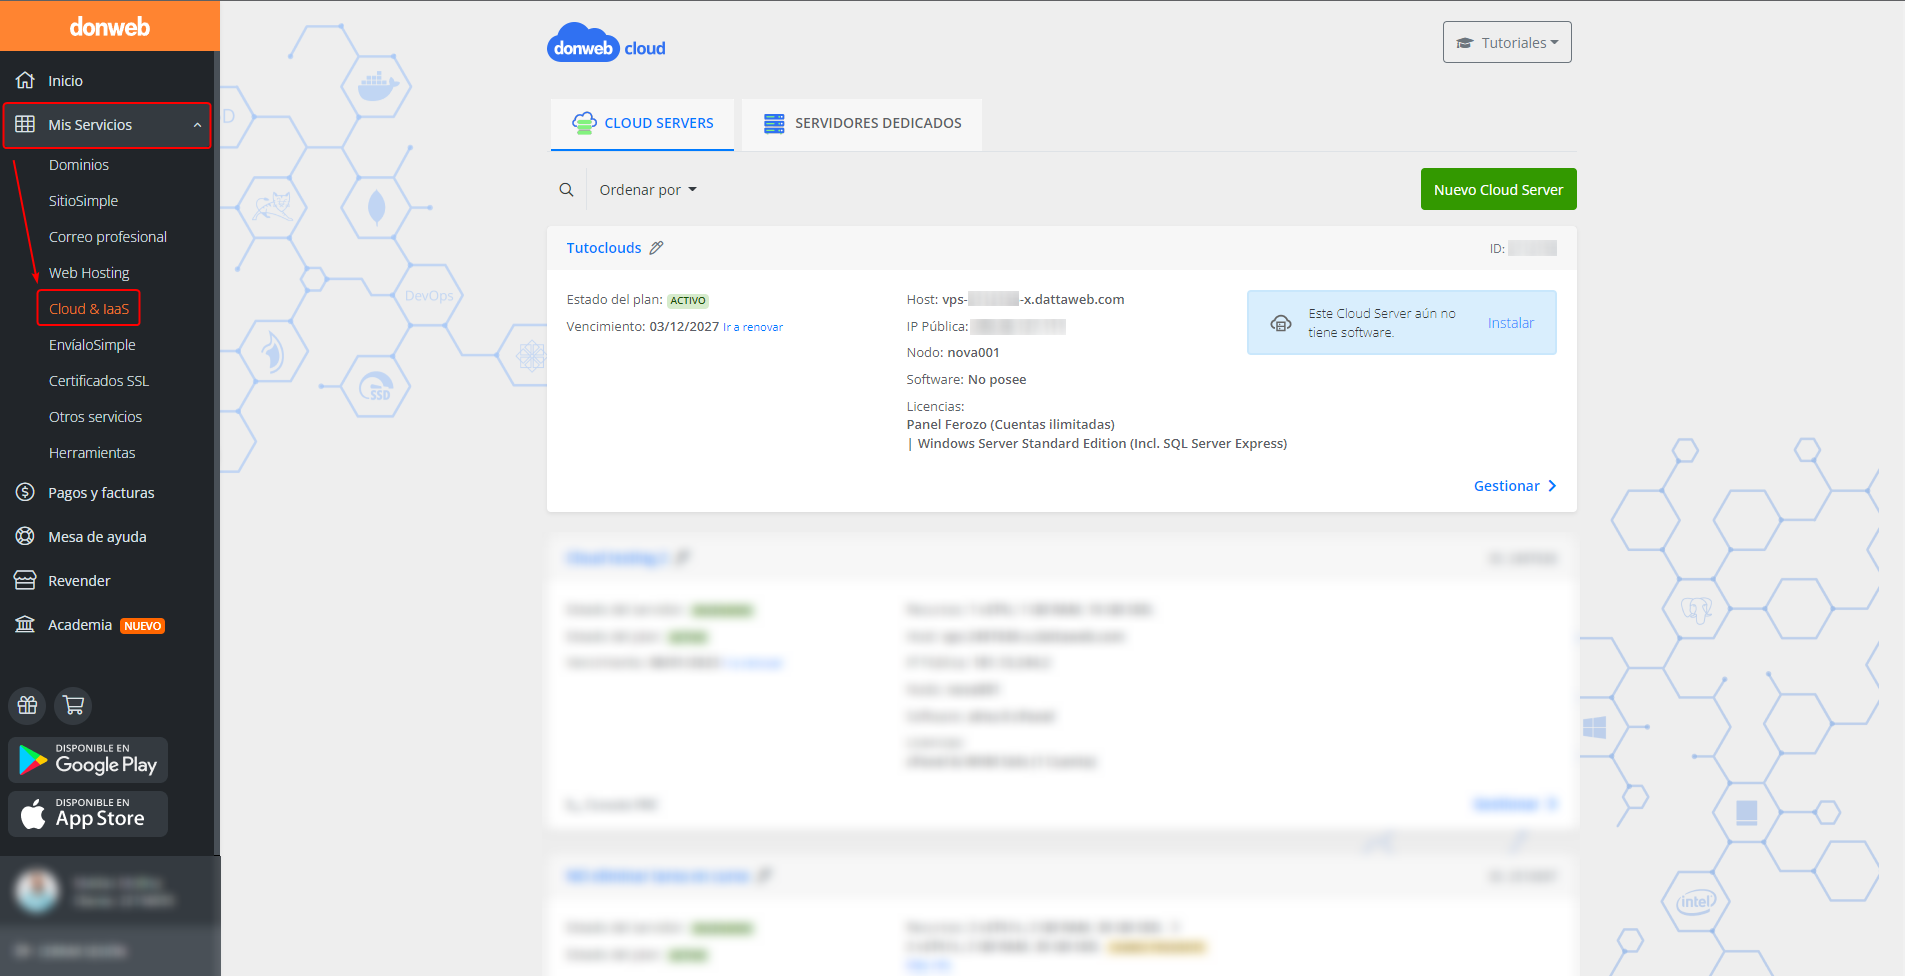
Task: Open SitioSimple in the sidebar
Action: 83,201
